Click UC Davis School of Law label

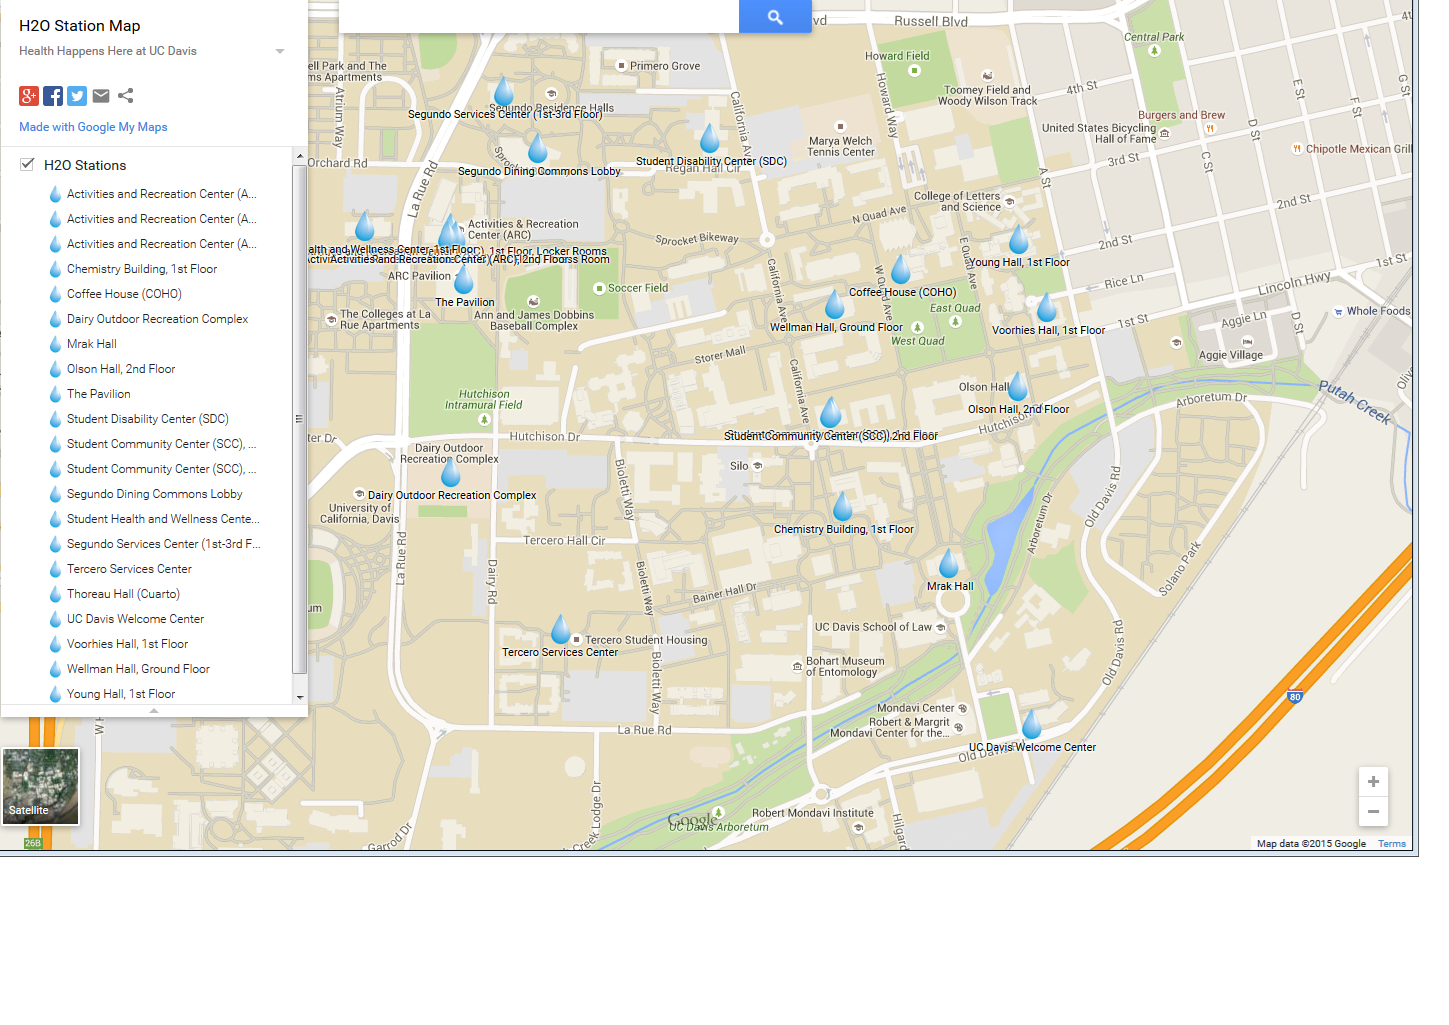click(873, 627)
